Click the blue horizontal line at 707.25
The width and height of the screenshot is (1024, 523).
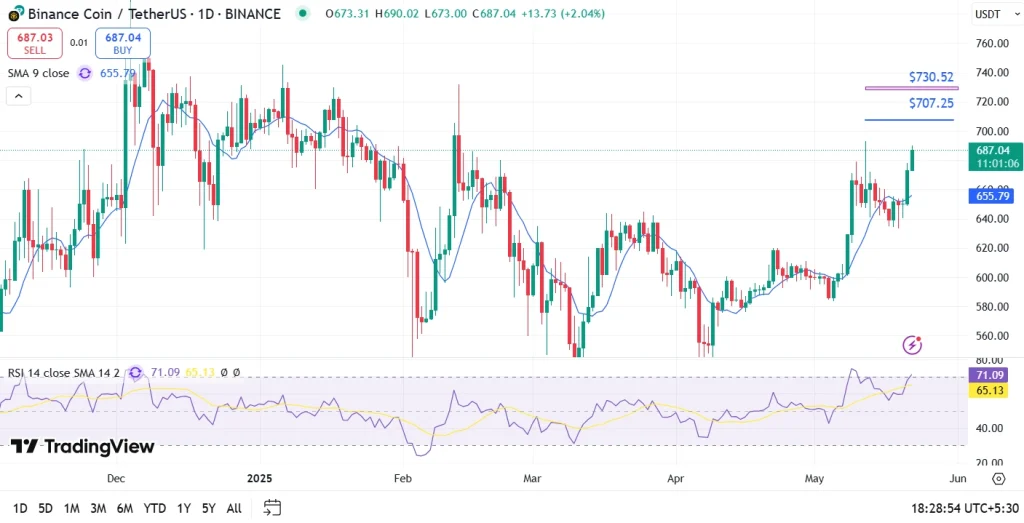(x=909, y=119)
